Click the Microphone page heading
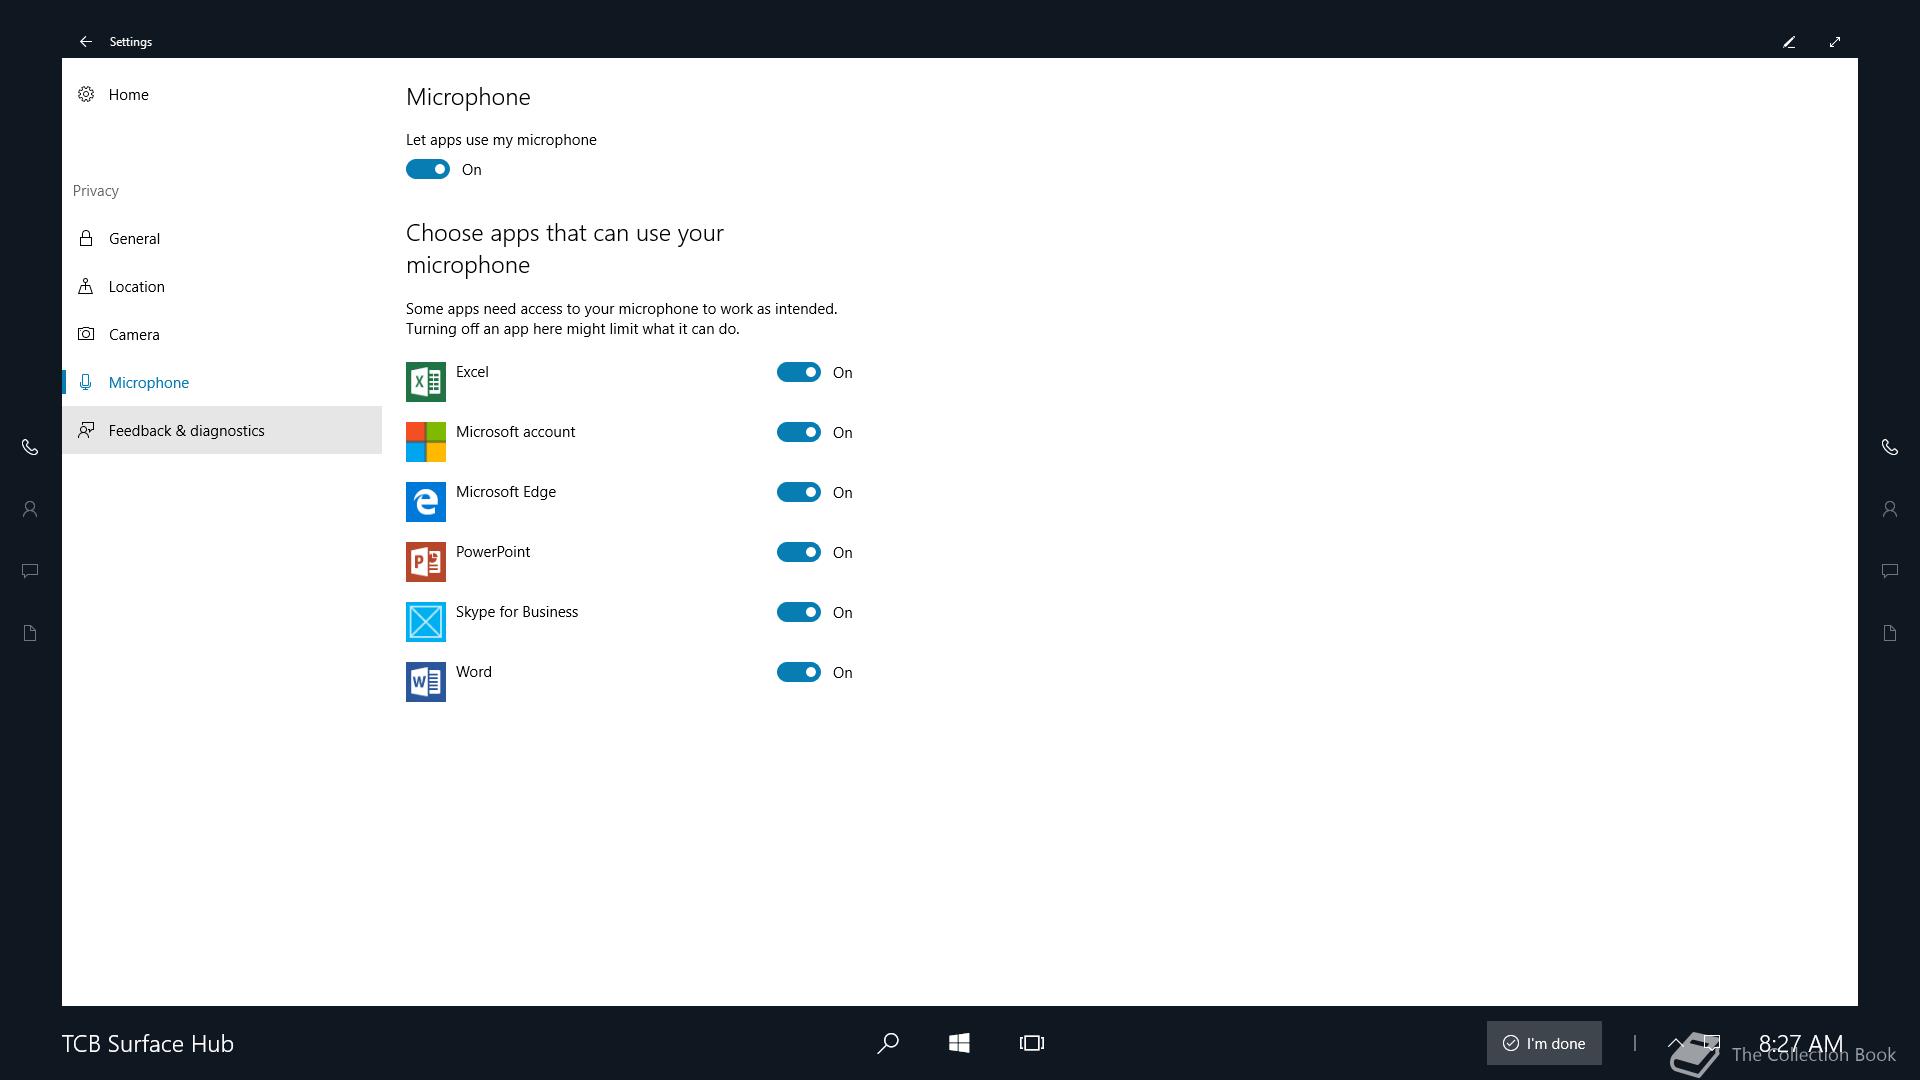This screenshot has width=1920, height=1080. coord(468,97)
